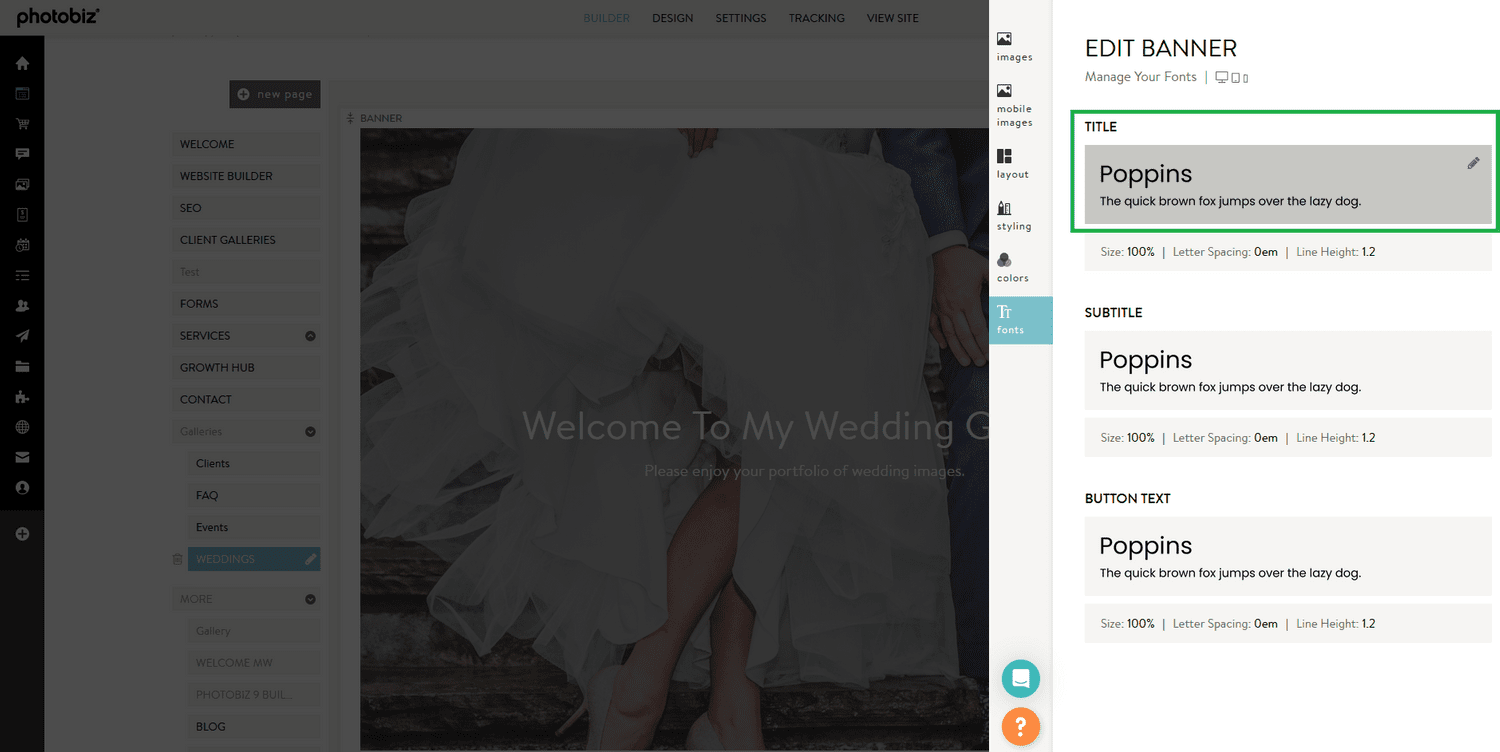Open the DESIGN tab
The width and height of the screenshot is (1500, 752).
672,17
